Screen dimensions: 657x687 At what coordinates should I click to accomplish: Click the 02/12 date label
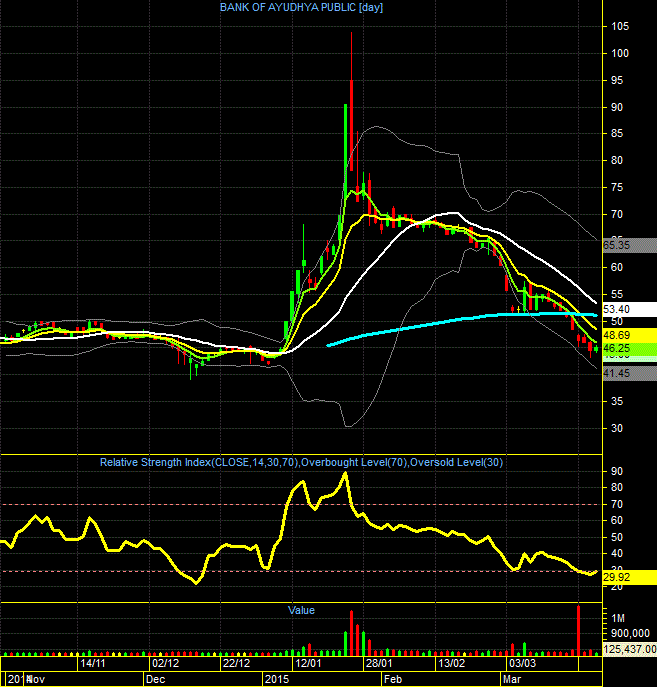point(165,663)
